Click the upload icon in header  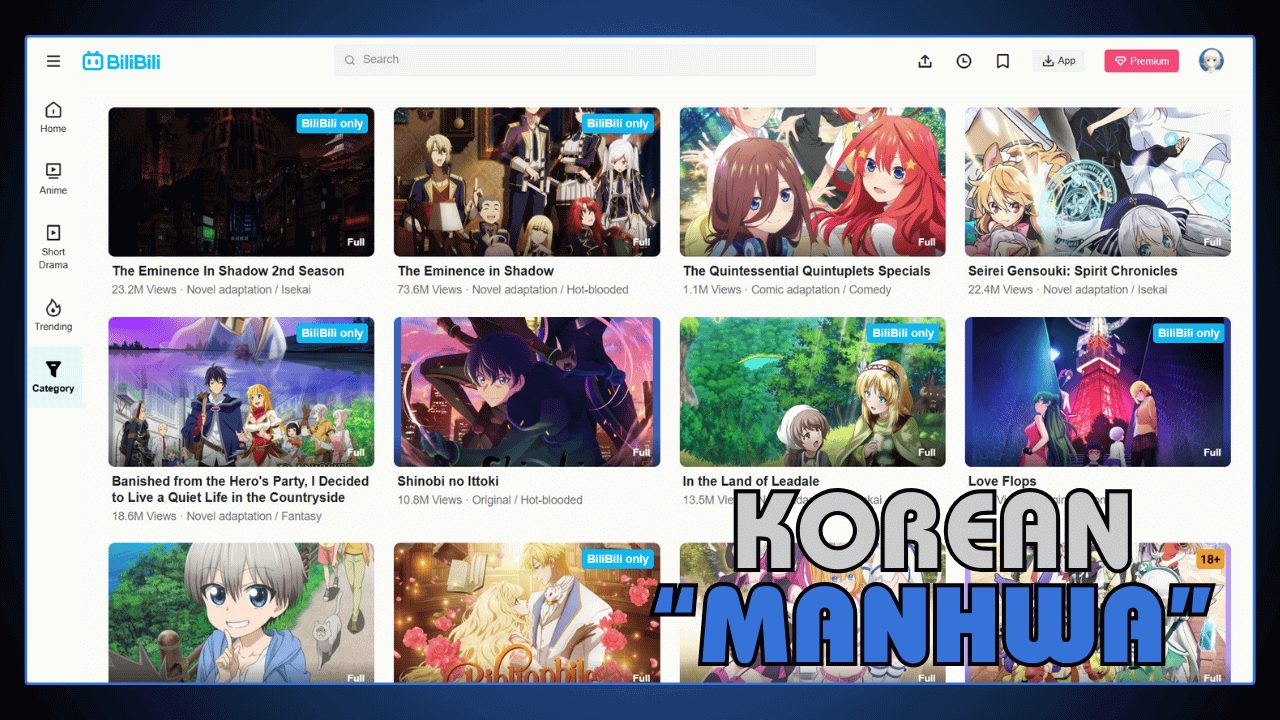925,61
